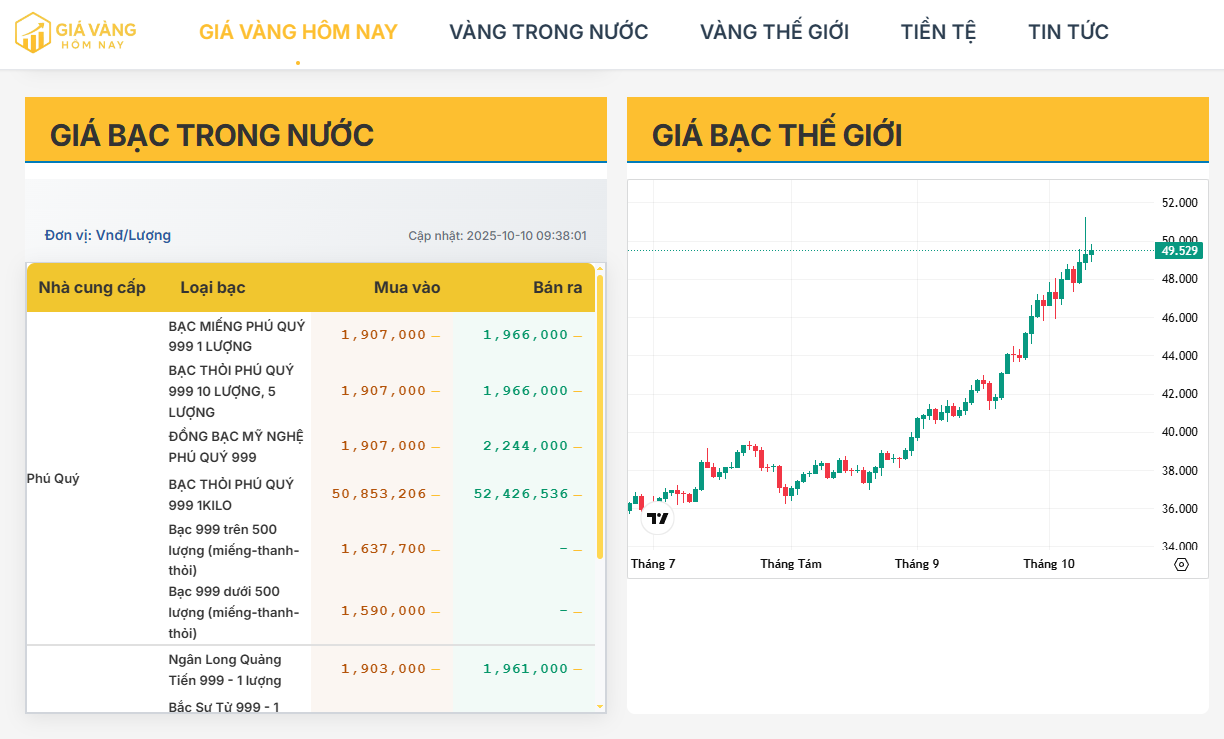Click the Giá Vàng Hôm Nay logo
The width and height of the screenshot is (1224, 739).
pyautogui.click(x=75, y=32)
